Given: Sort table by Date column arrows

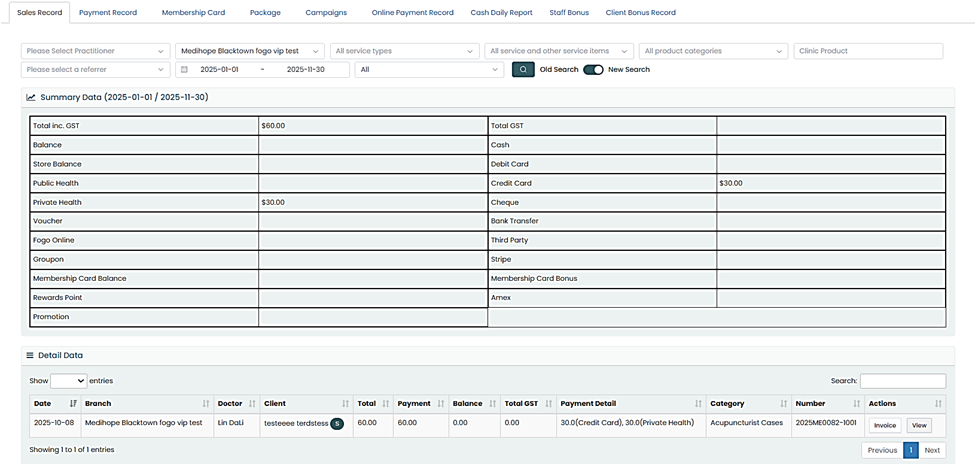Looking at the screenshot, I should (73, 404).
